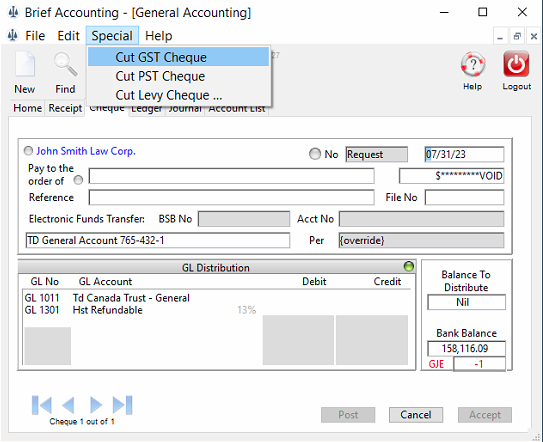
Task: Click the New document icon
Action: (25, 64)
